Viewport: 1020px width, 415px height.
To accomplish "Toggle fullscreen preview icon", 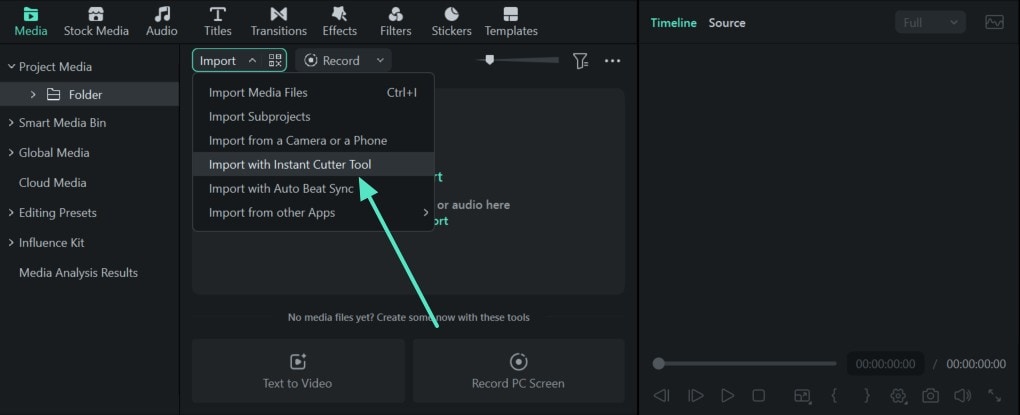I will pos(995,395).
